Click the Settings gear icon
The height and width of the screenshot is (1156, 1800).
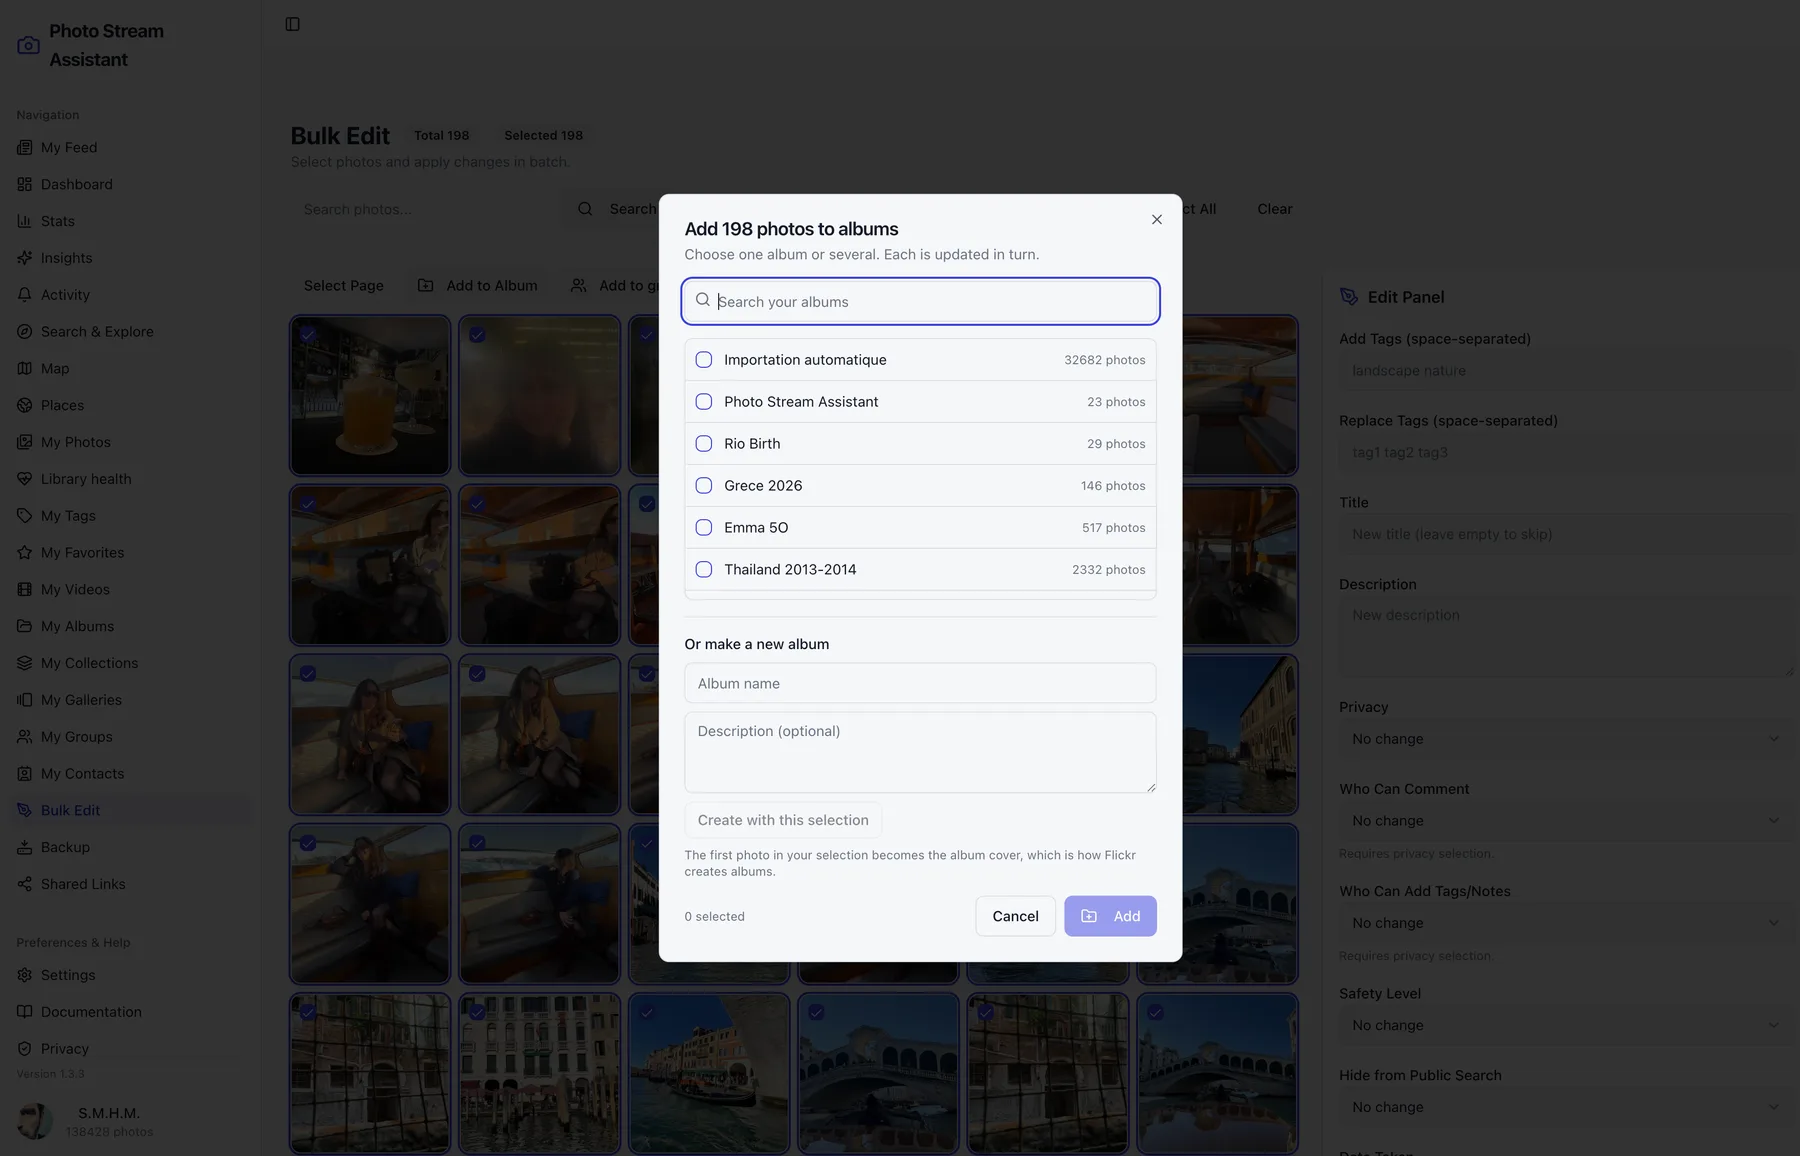pos(25,975)
